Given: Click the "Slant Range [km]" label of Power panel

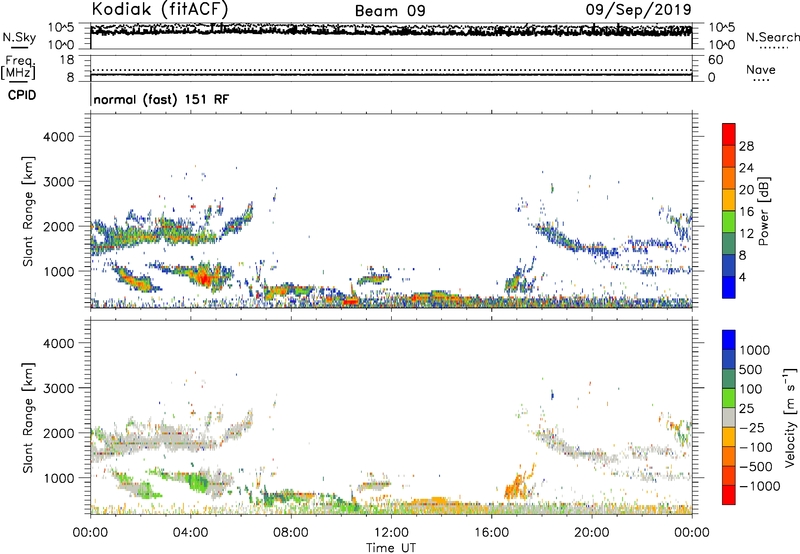Looking at the screenshot, I should coord(28,211).
